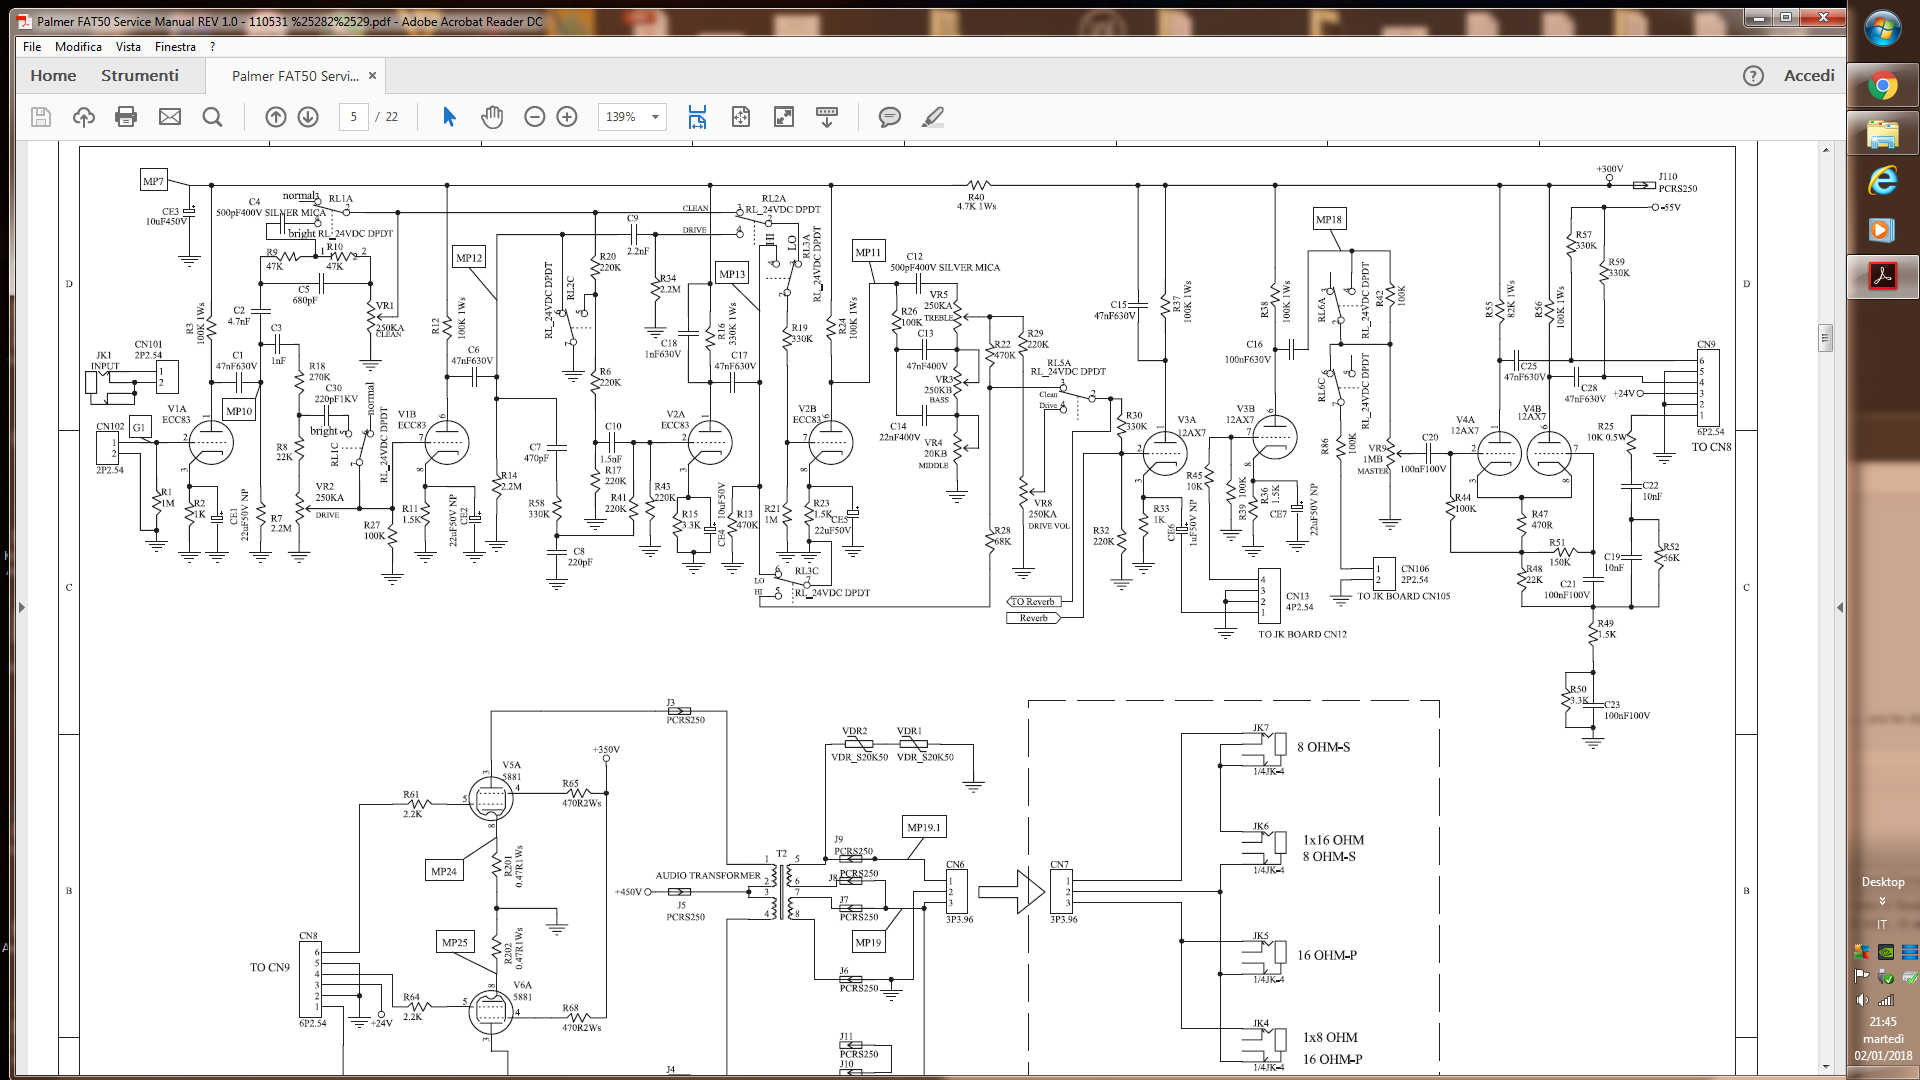This screenshot has width=1920, height=1080.
Task: Click the print file icon
Action: coord(126,117)
